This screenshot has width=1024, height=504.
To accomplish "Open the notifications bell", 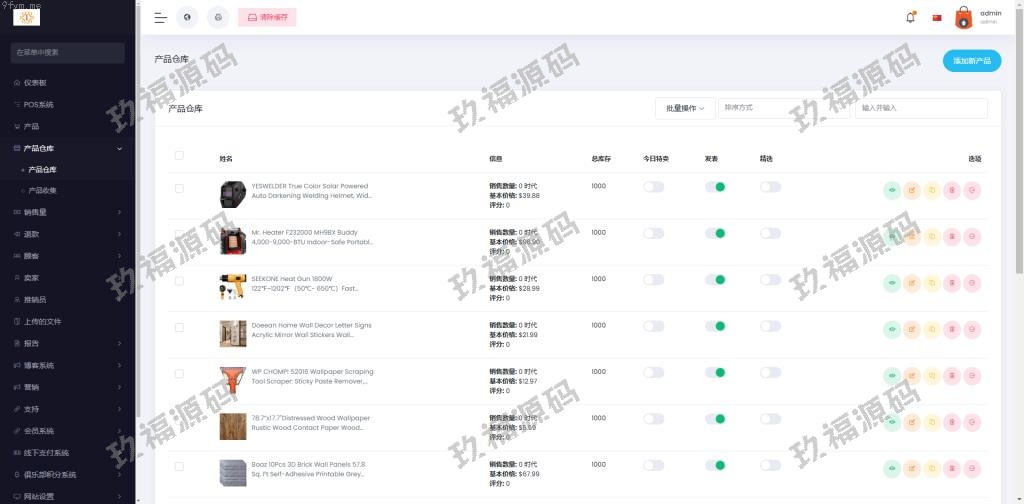I will [910, 17].
